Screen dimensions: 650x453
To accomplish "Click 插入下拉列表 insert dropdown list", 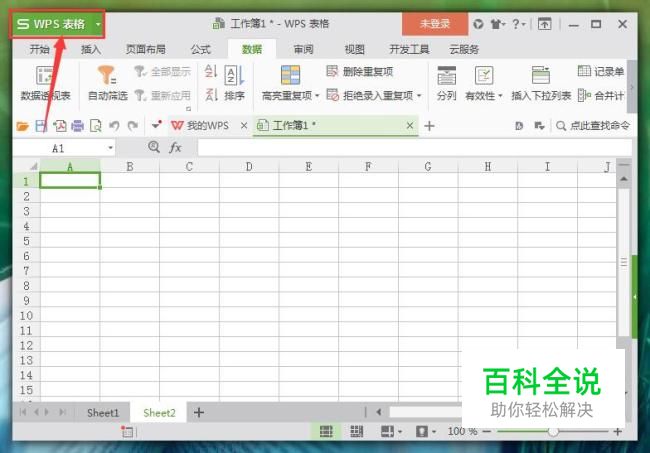I will [x=541, y=83].
